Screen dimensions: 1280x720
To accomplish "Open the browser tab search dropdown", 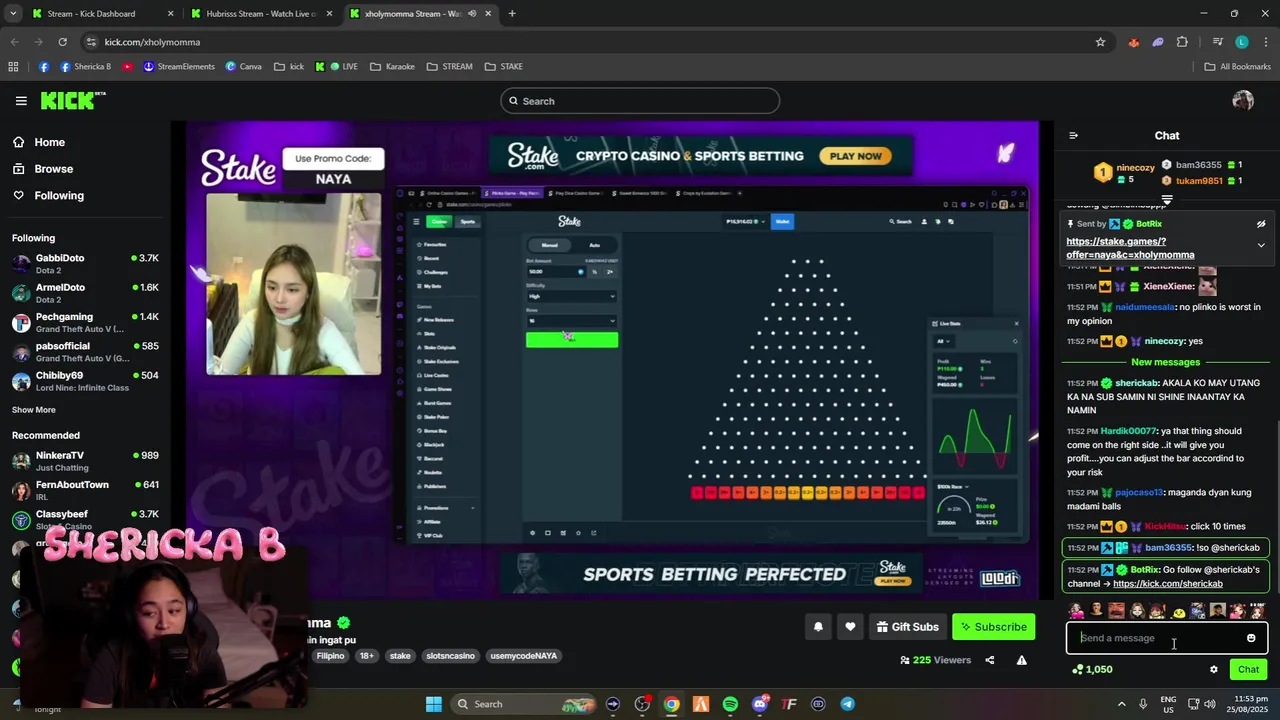I will pos(13,14).
